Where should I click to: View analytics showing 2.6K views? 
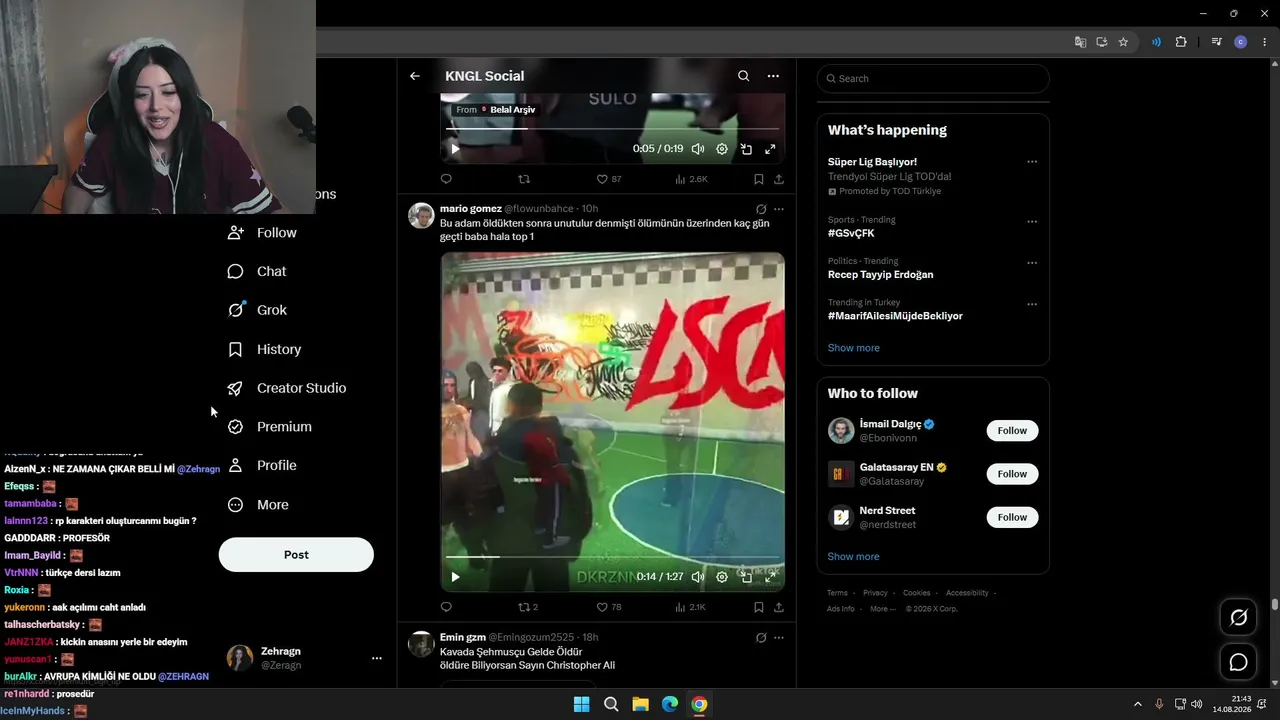pos(691,179)
